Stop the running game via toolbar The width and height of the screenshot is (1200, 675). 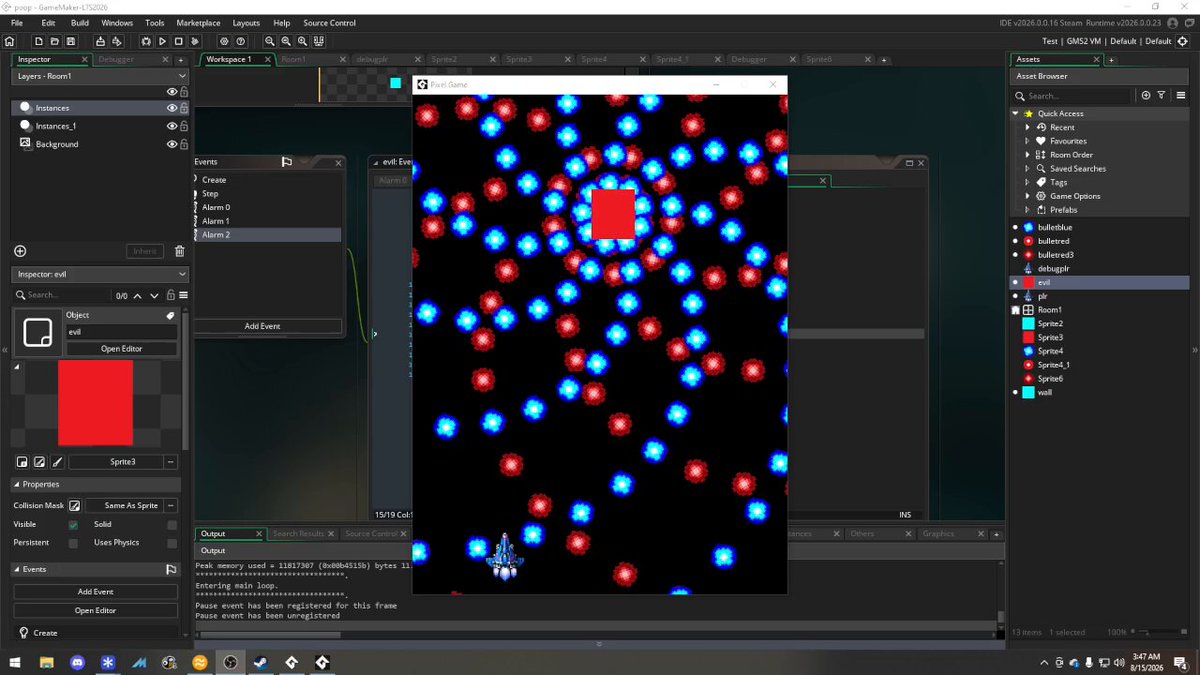click(178, 42)
